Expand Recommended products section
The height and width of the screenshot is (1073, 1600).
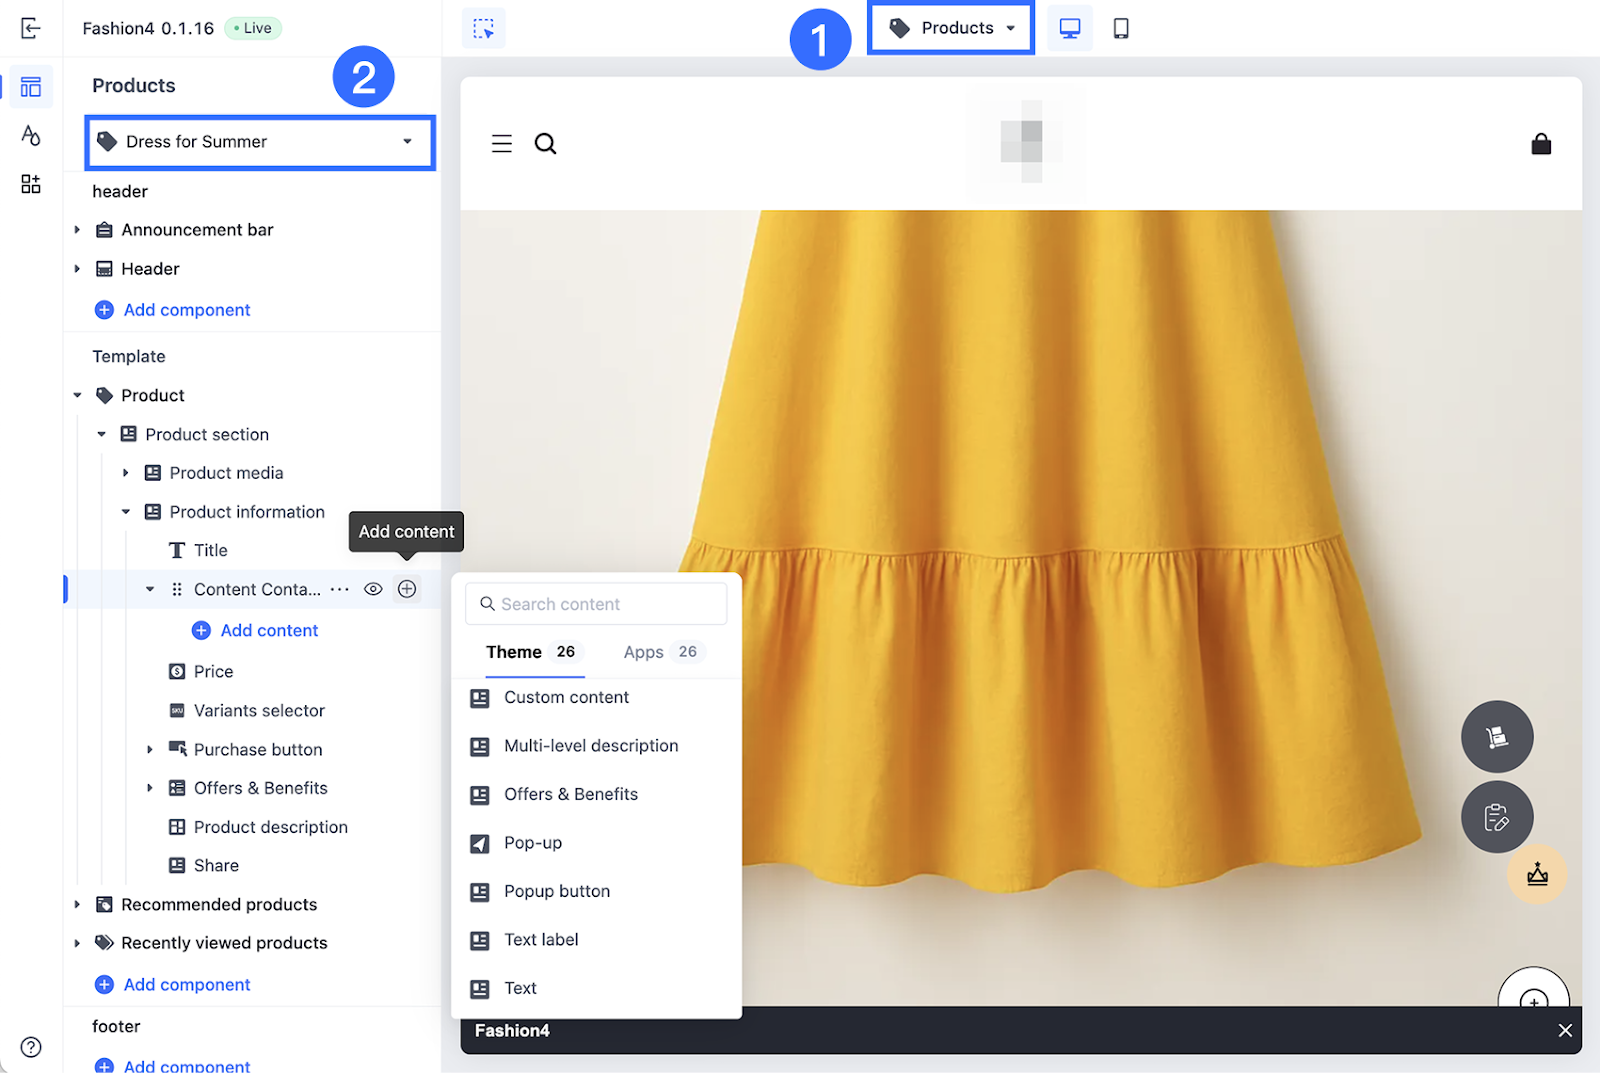coord(77,904)
